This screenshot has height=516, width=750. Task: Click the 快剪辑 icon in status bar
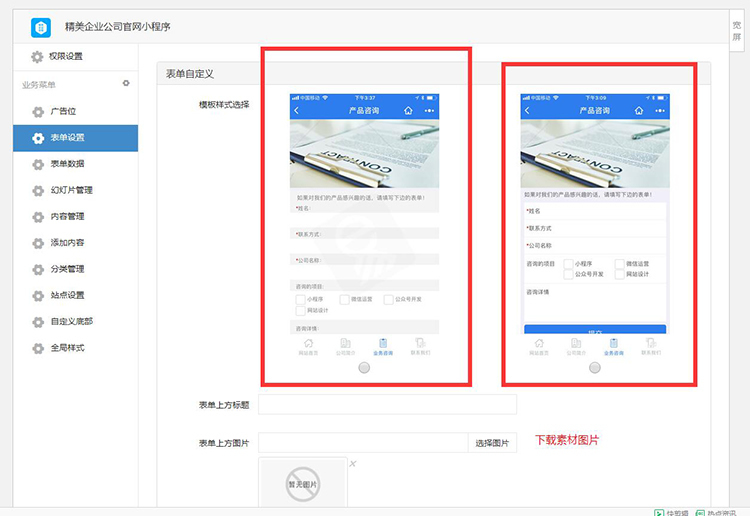659,510
